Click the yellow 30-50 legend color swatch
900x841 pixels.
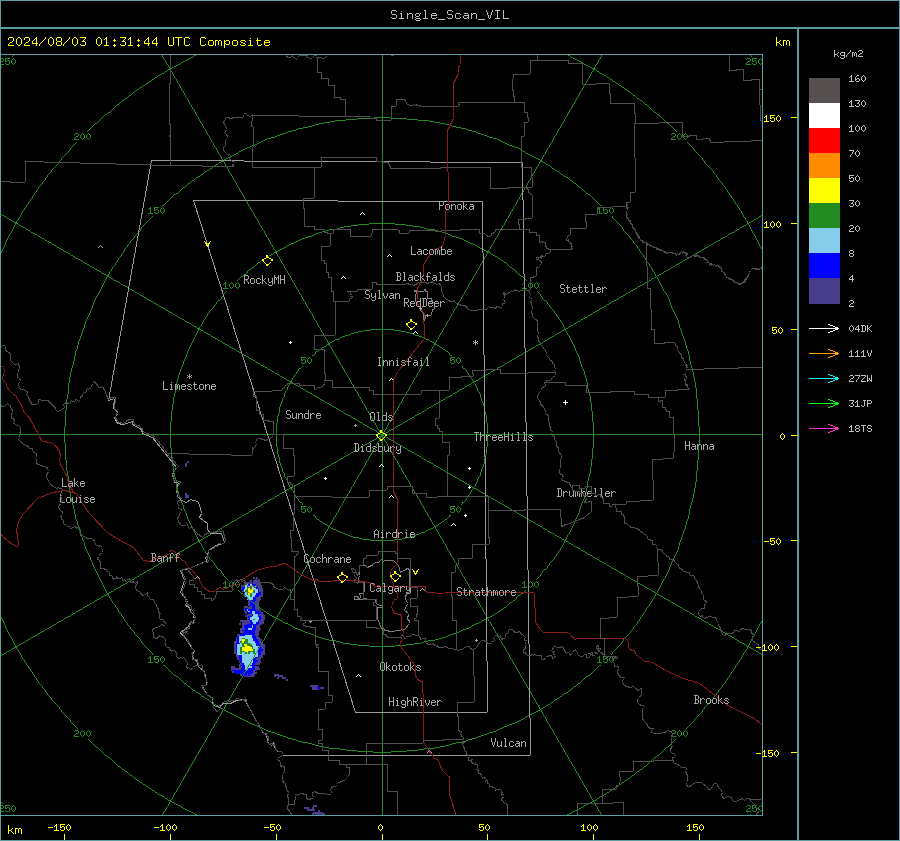pyautogui.click(x=824, y=191)
